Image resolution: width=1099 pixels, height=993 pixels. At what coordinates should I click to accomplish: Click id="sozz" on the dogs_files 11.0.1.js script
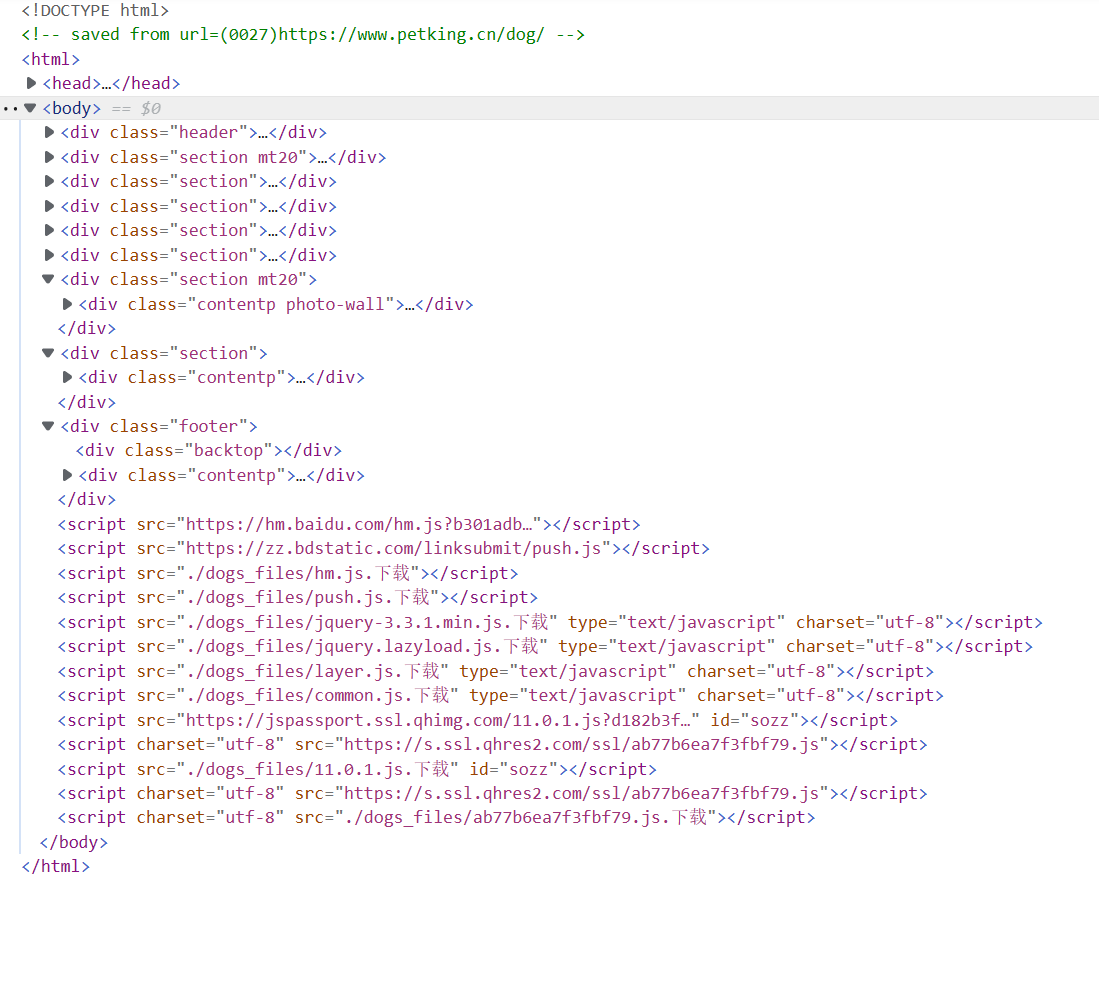[514, 769]
